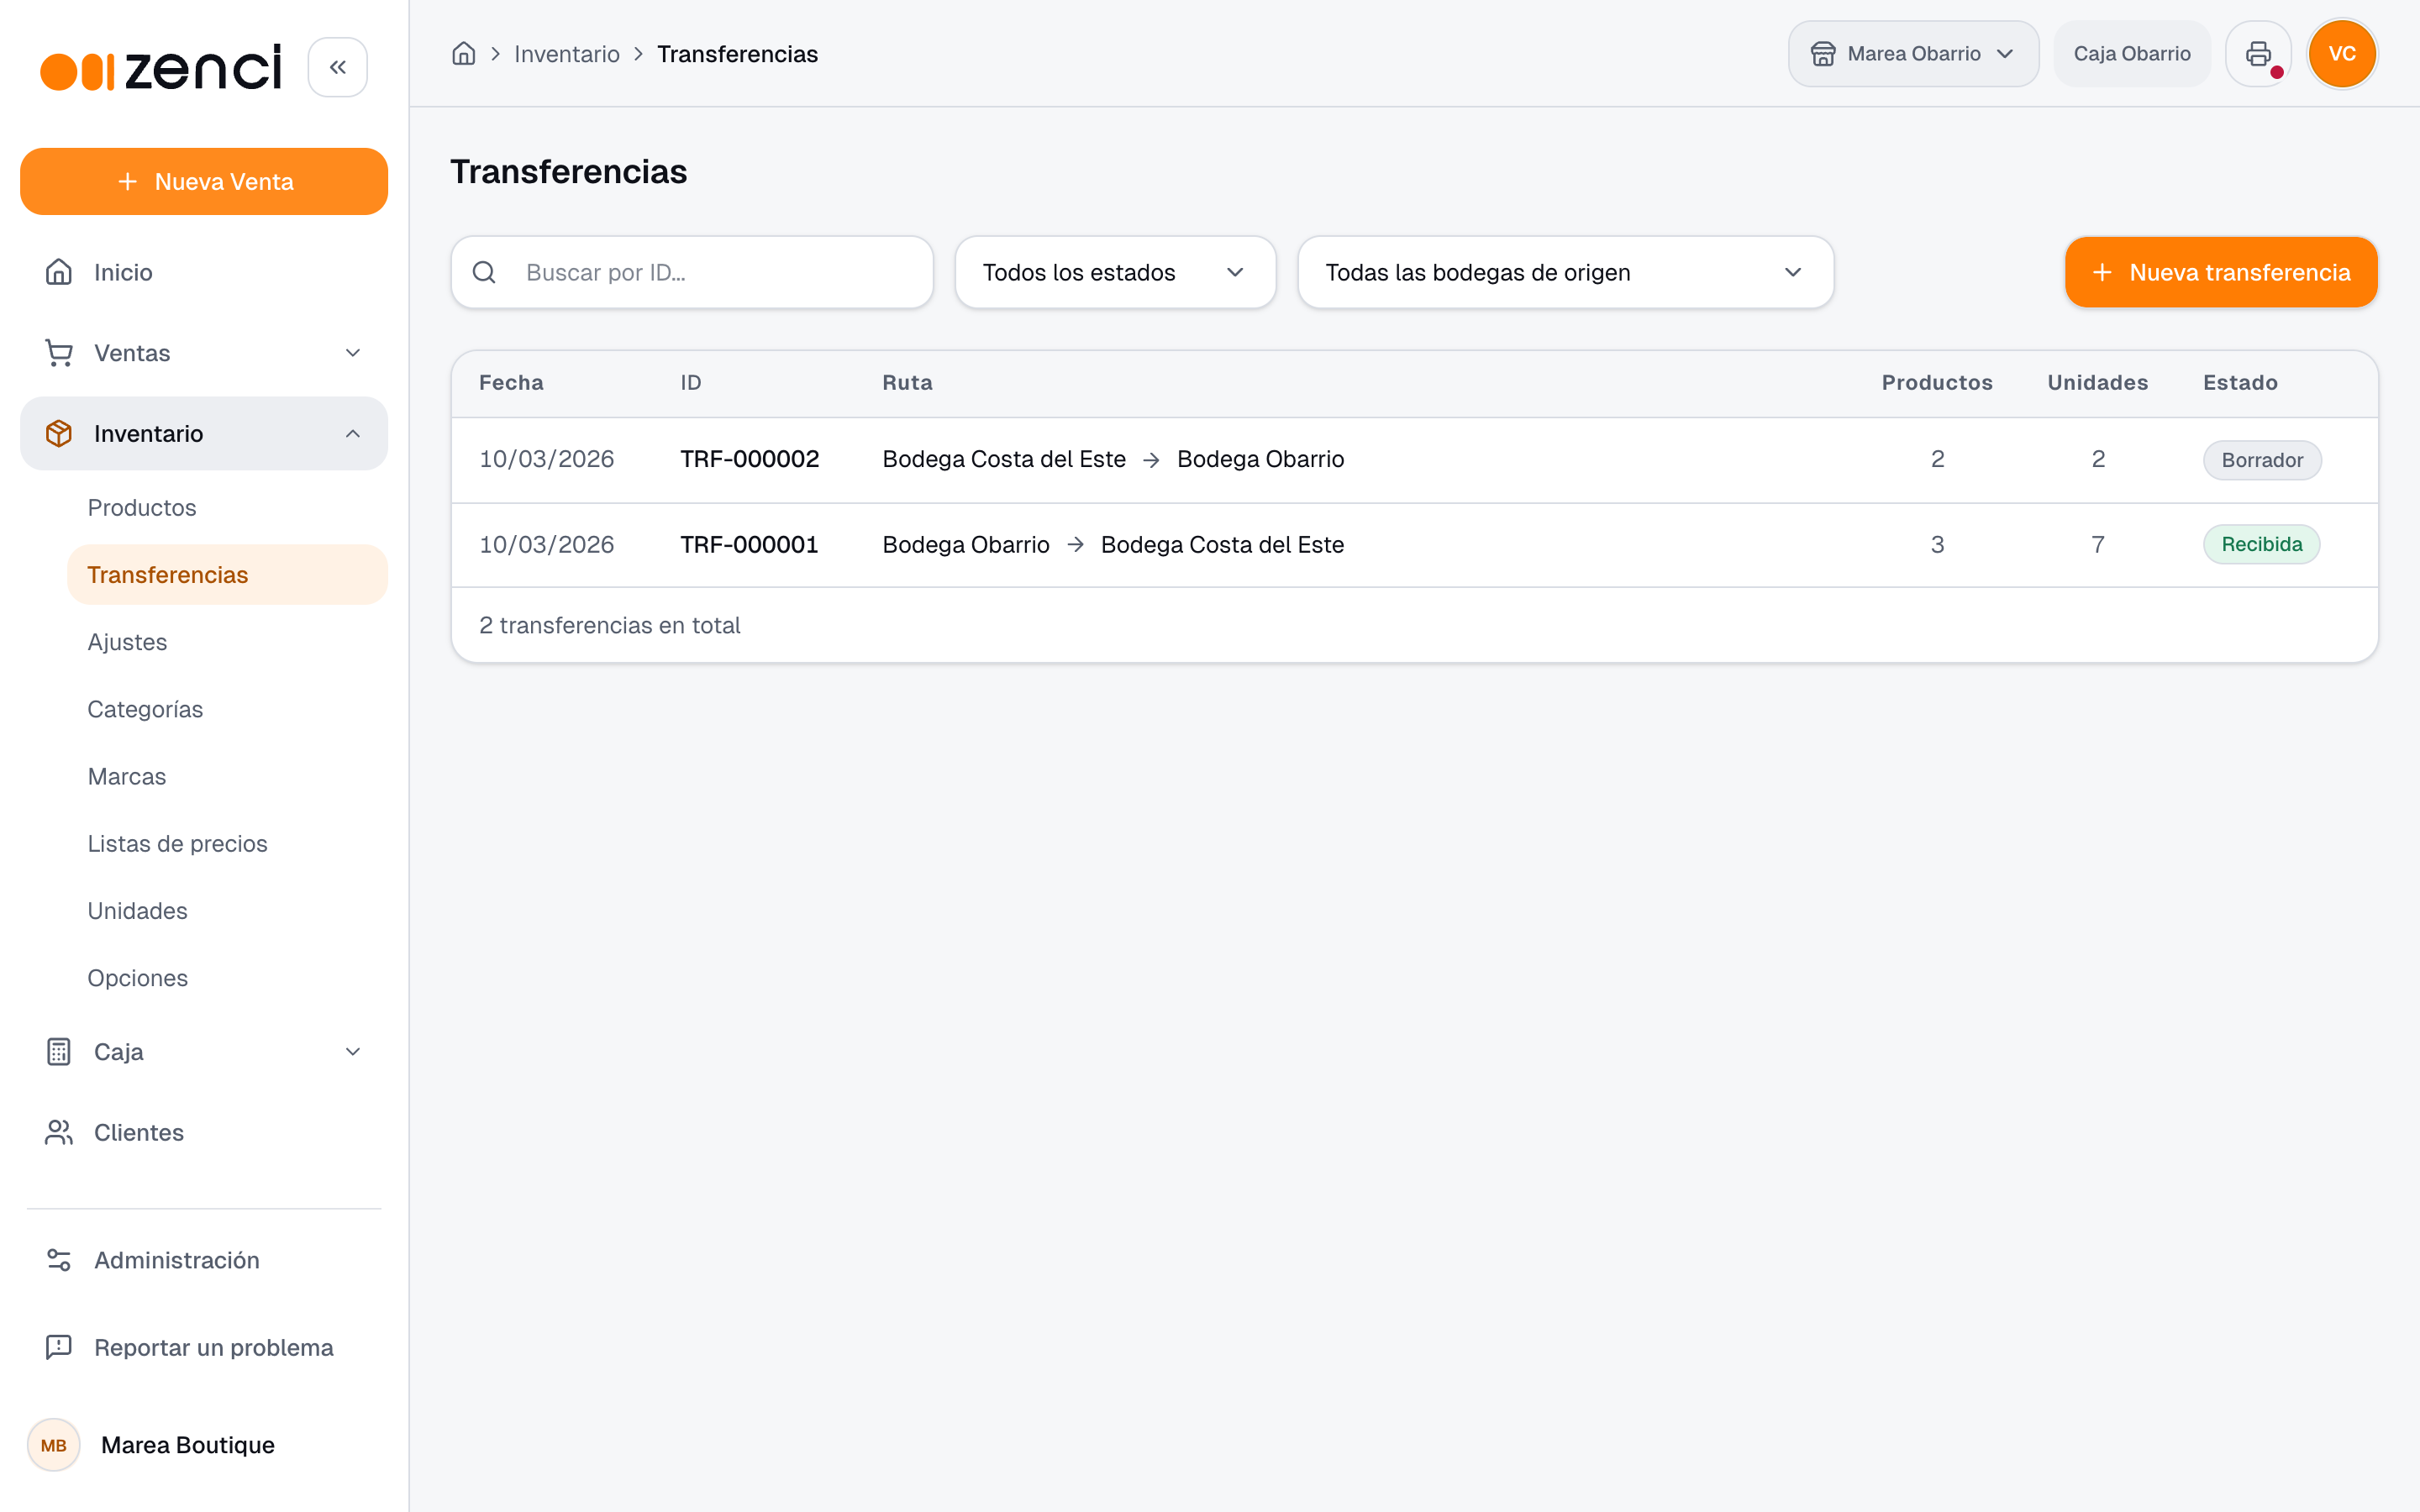Viewport: 2420px width, 1512px height.
Task: Click the Caja calculator icon
Action: tap(59, 1052)
